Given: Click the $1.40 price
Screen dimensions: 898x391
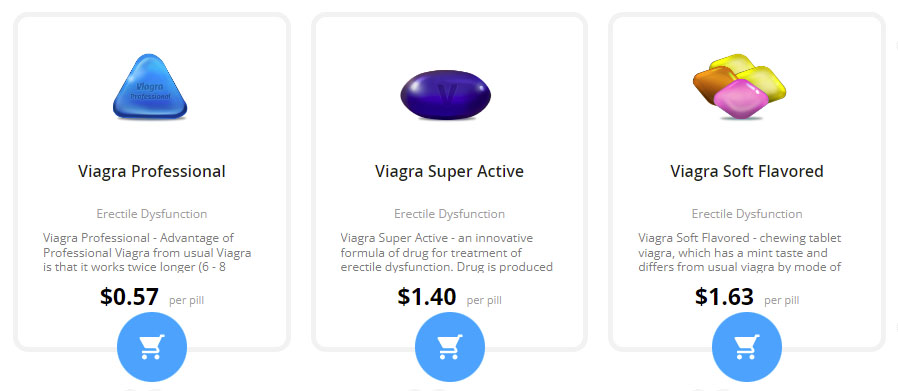Looking at the screenshot, I should (427, 297).
